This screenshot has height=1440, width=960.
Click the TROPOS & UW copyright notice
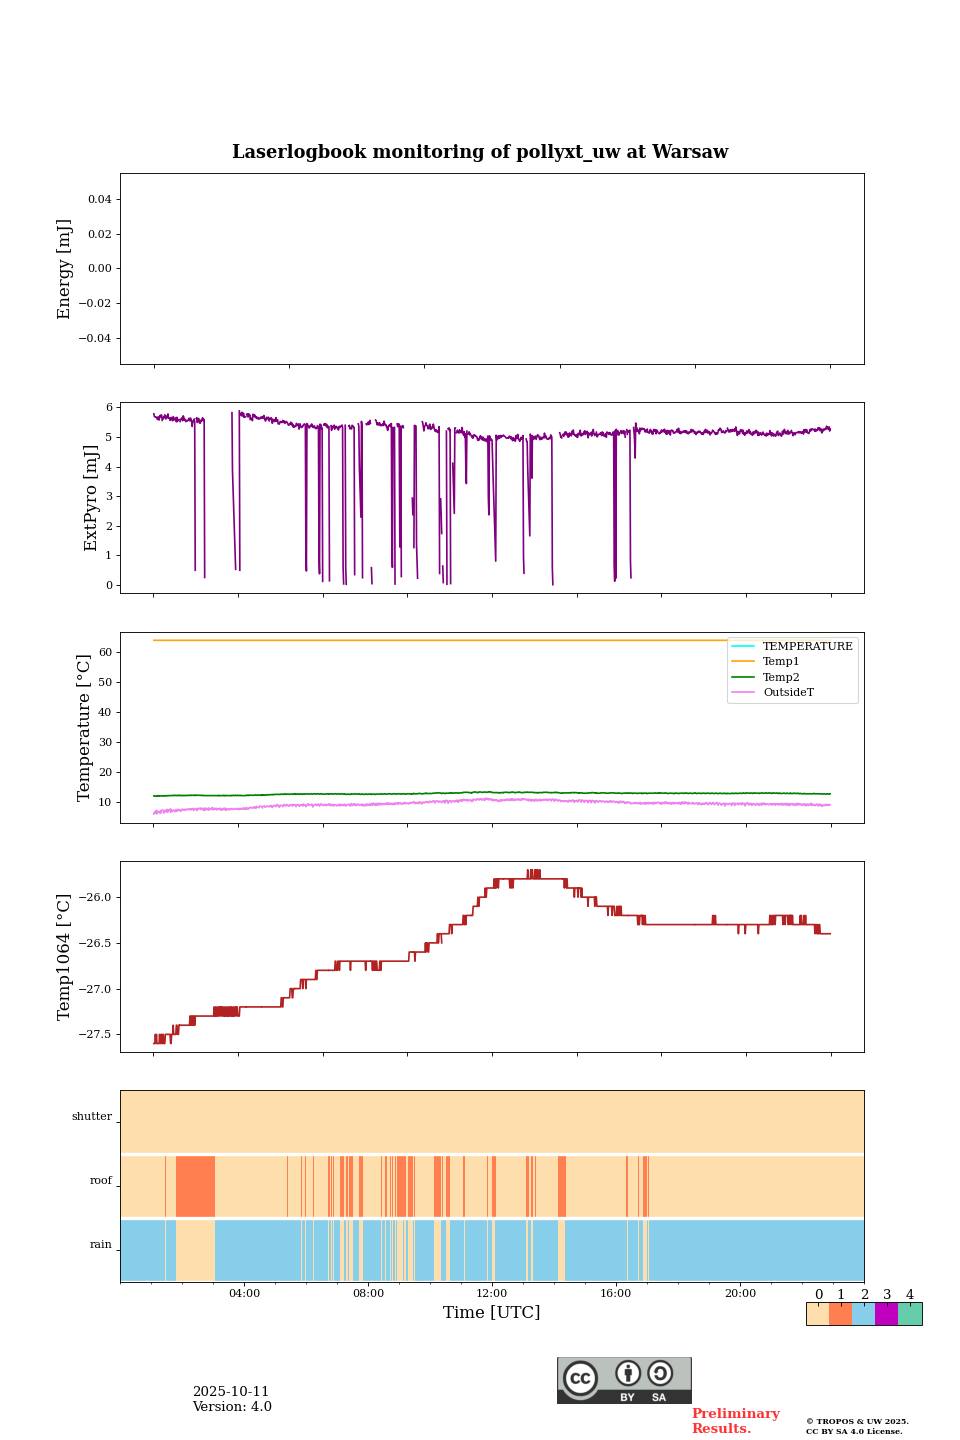[857, 1426]
